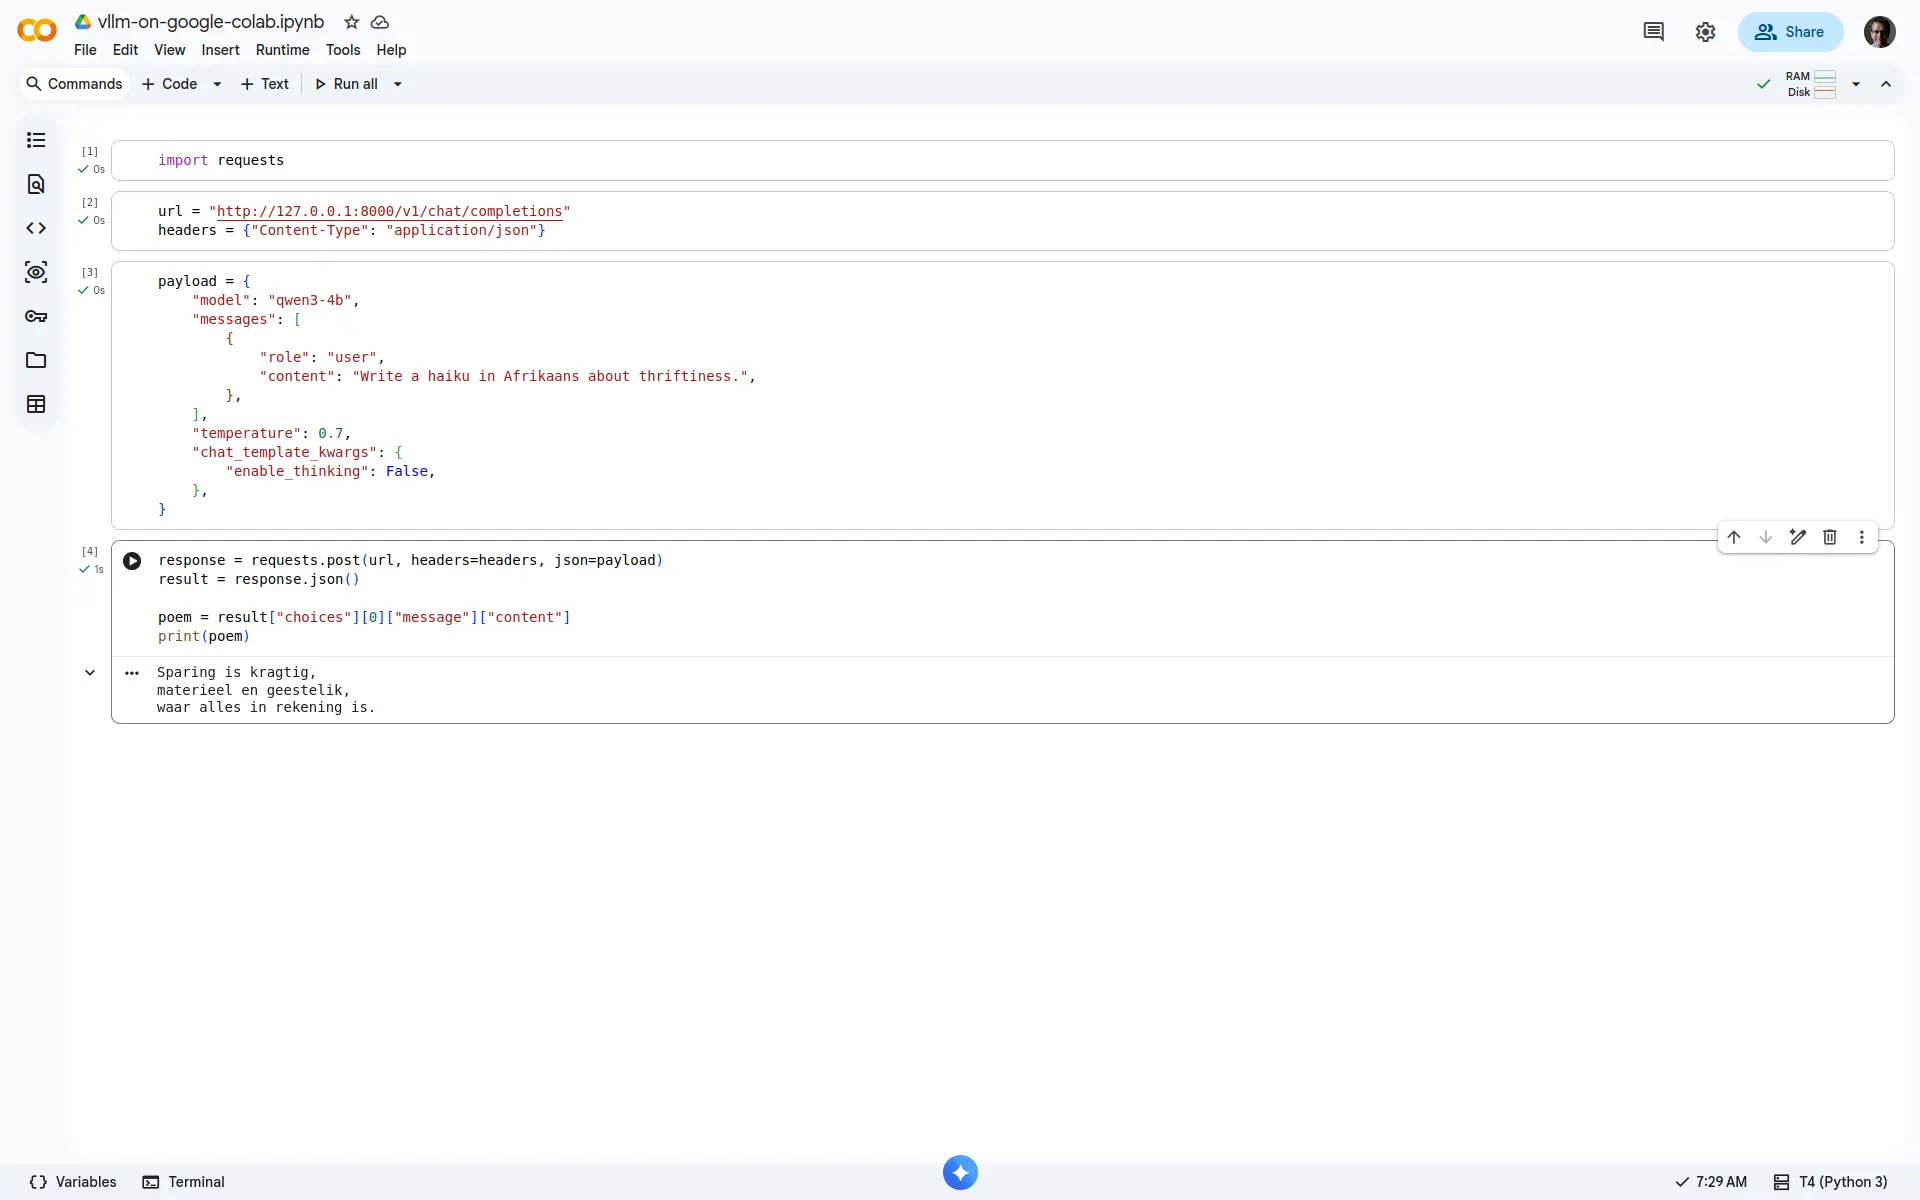The image size is (1920, 1200).
Task: Check the cloud save status icon
Action: click(380, 22)
